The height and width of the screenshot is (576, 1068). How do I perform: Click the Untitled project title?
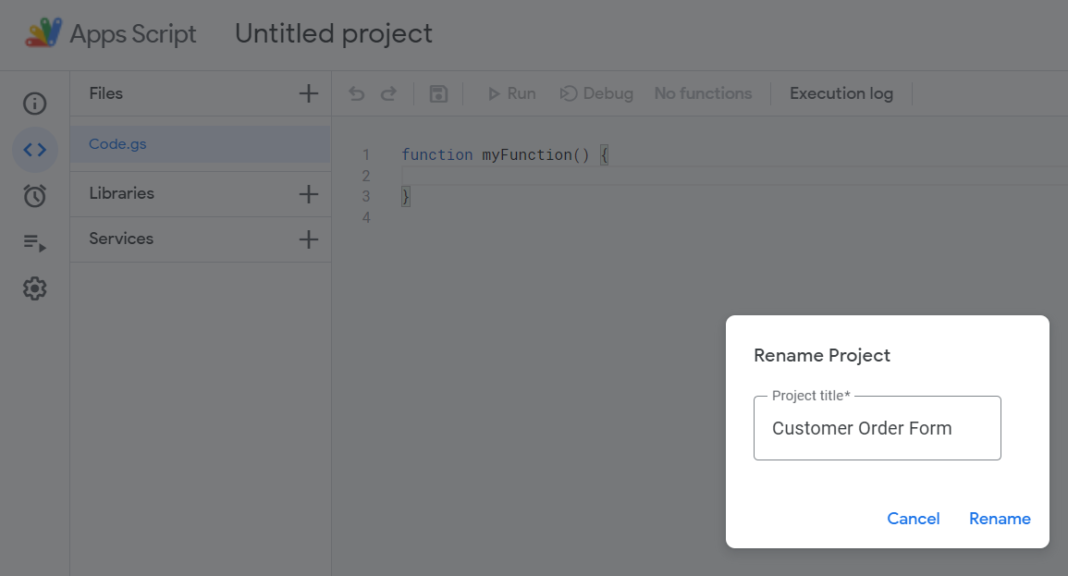[x=334, y=33]
